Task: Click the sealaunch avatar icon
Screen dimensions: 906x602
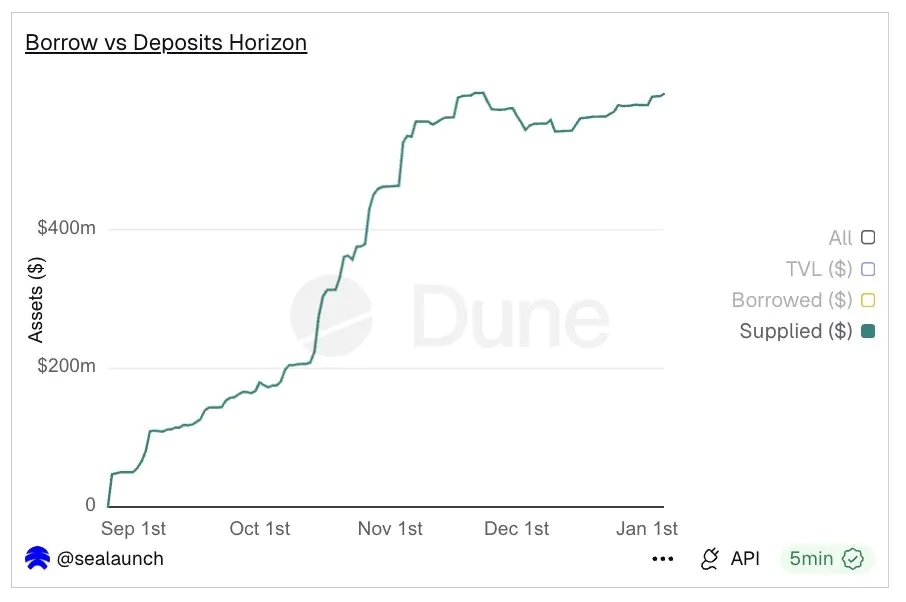Action: 37,558
